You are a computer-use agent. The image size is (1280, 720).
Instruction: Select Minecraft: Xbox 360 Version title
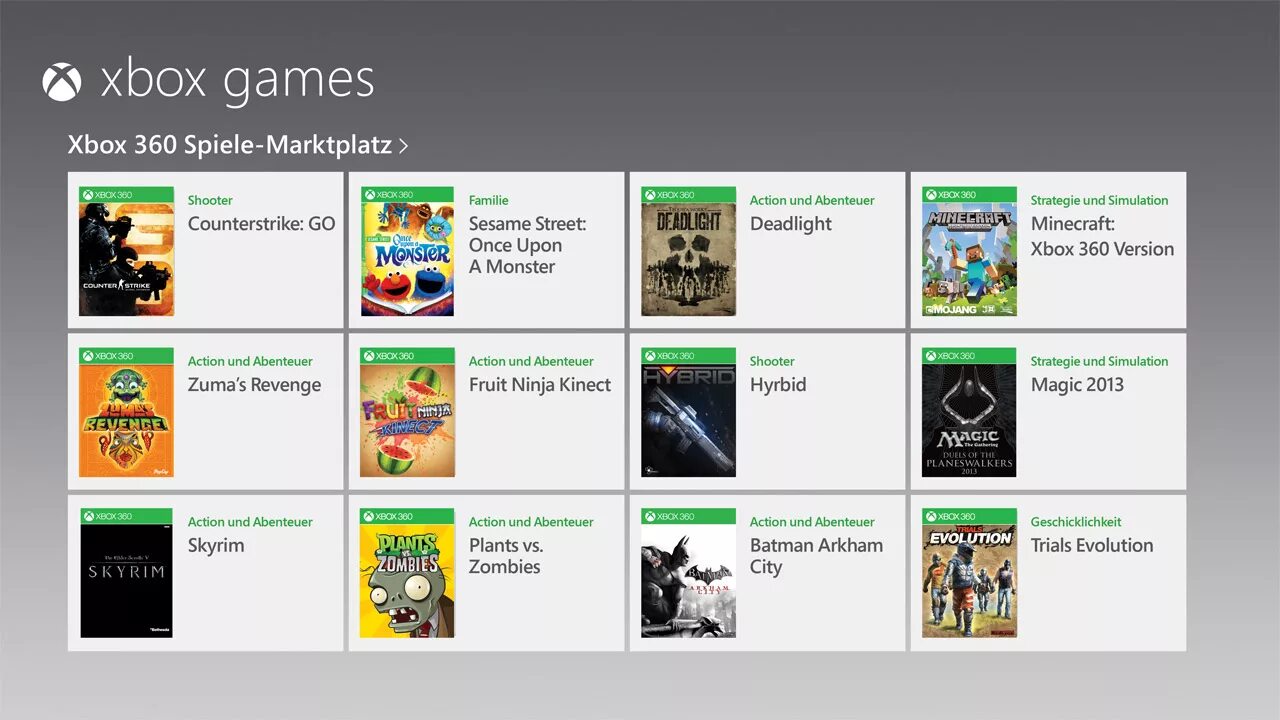1102,236
